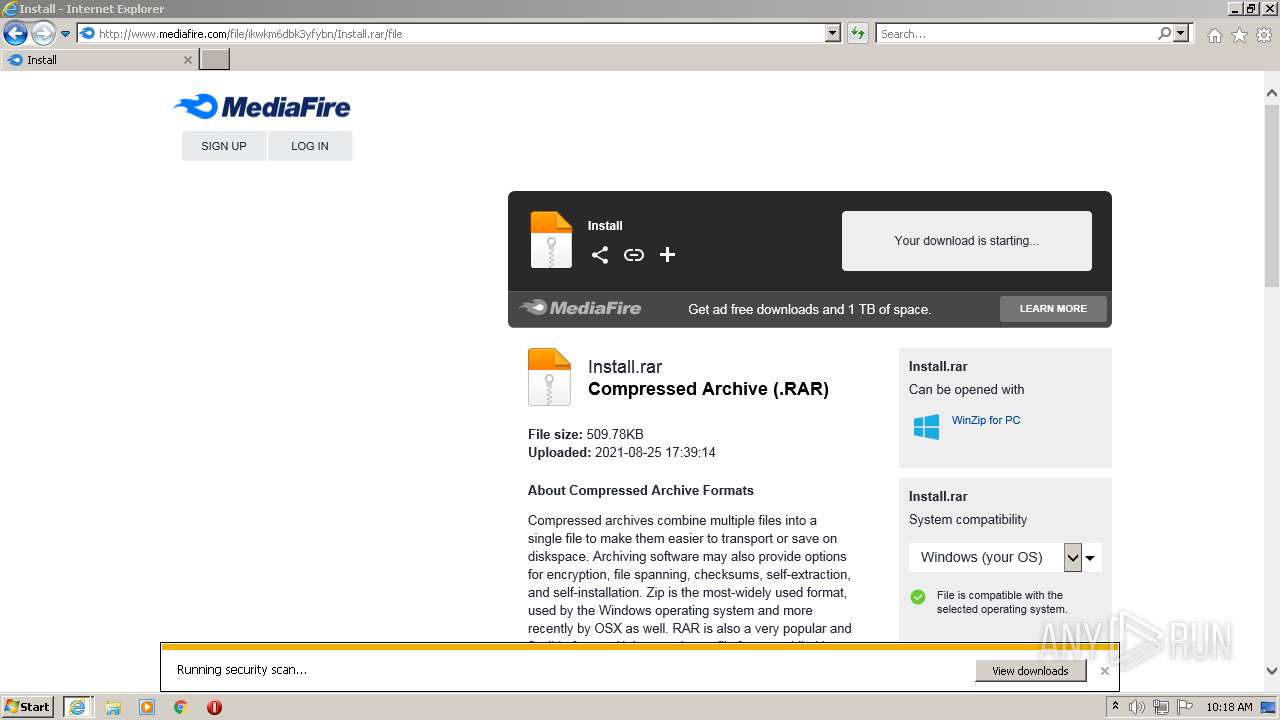Click the Share icon under Install
The image size is (1280, 720).
pos(600,255)
